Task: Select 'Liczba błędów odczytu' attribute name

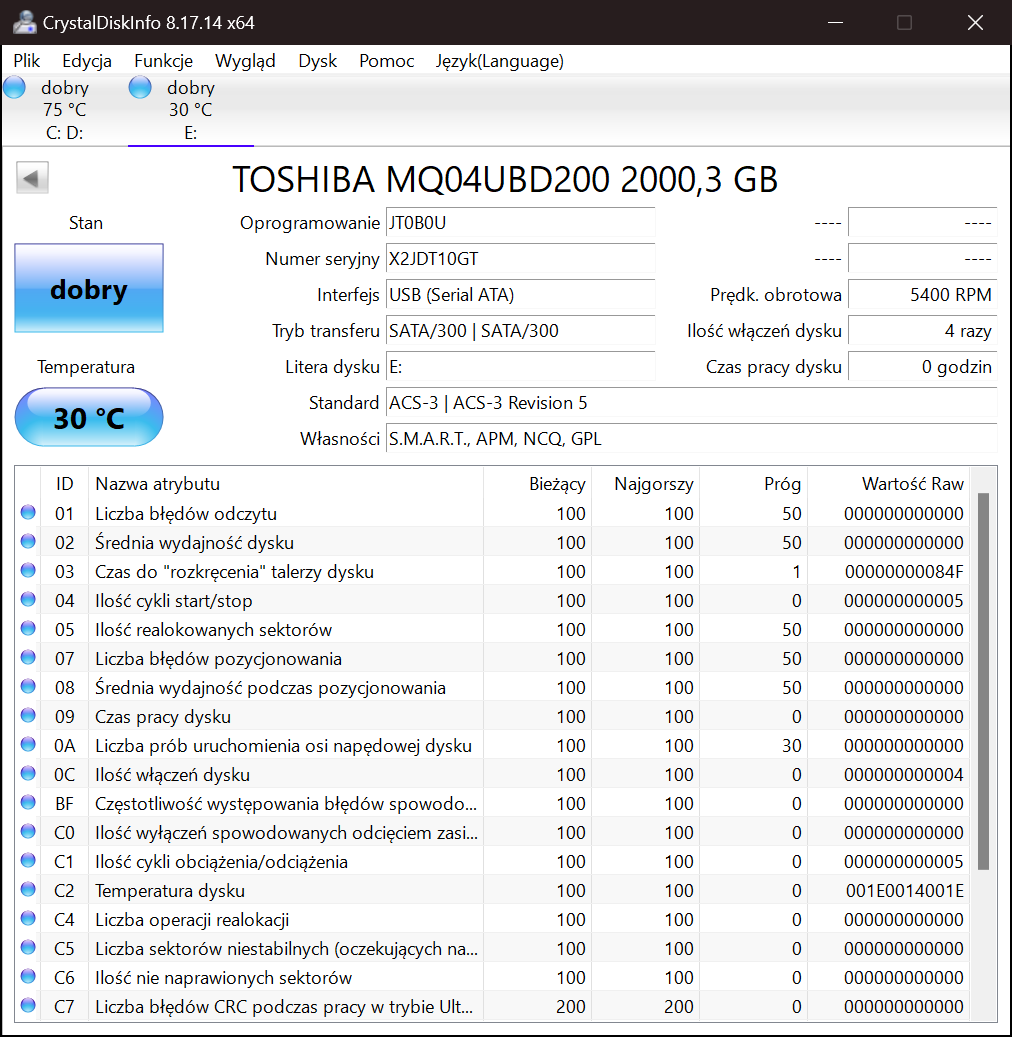Action: tap(186, 513)
